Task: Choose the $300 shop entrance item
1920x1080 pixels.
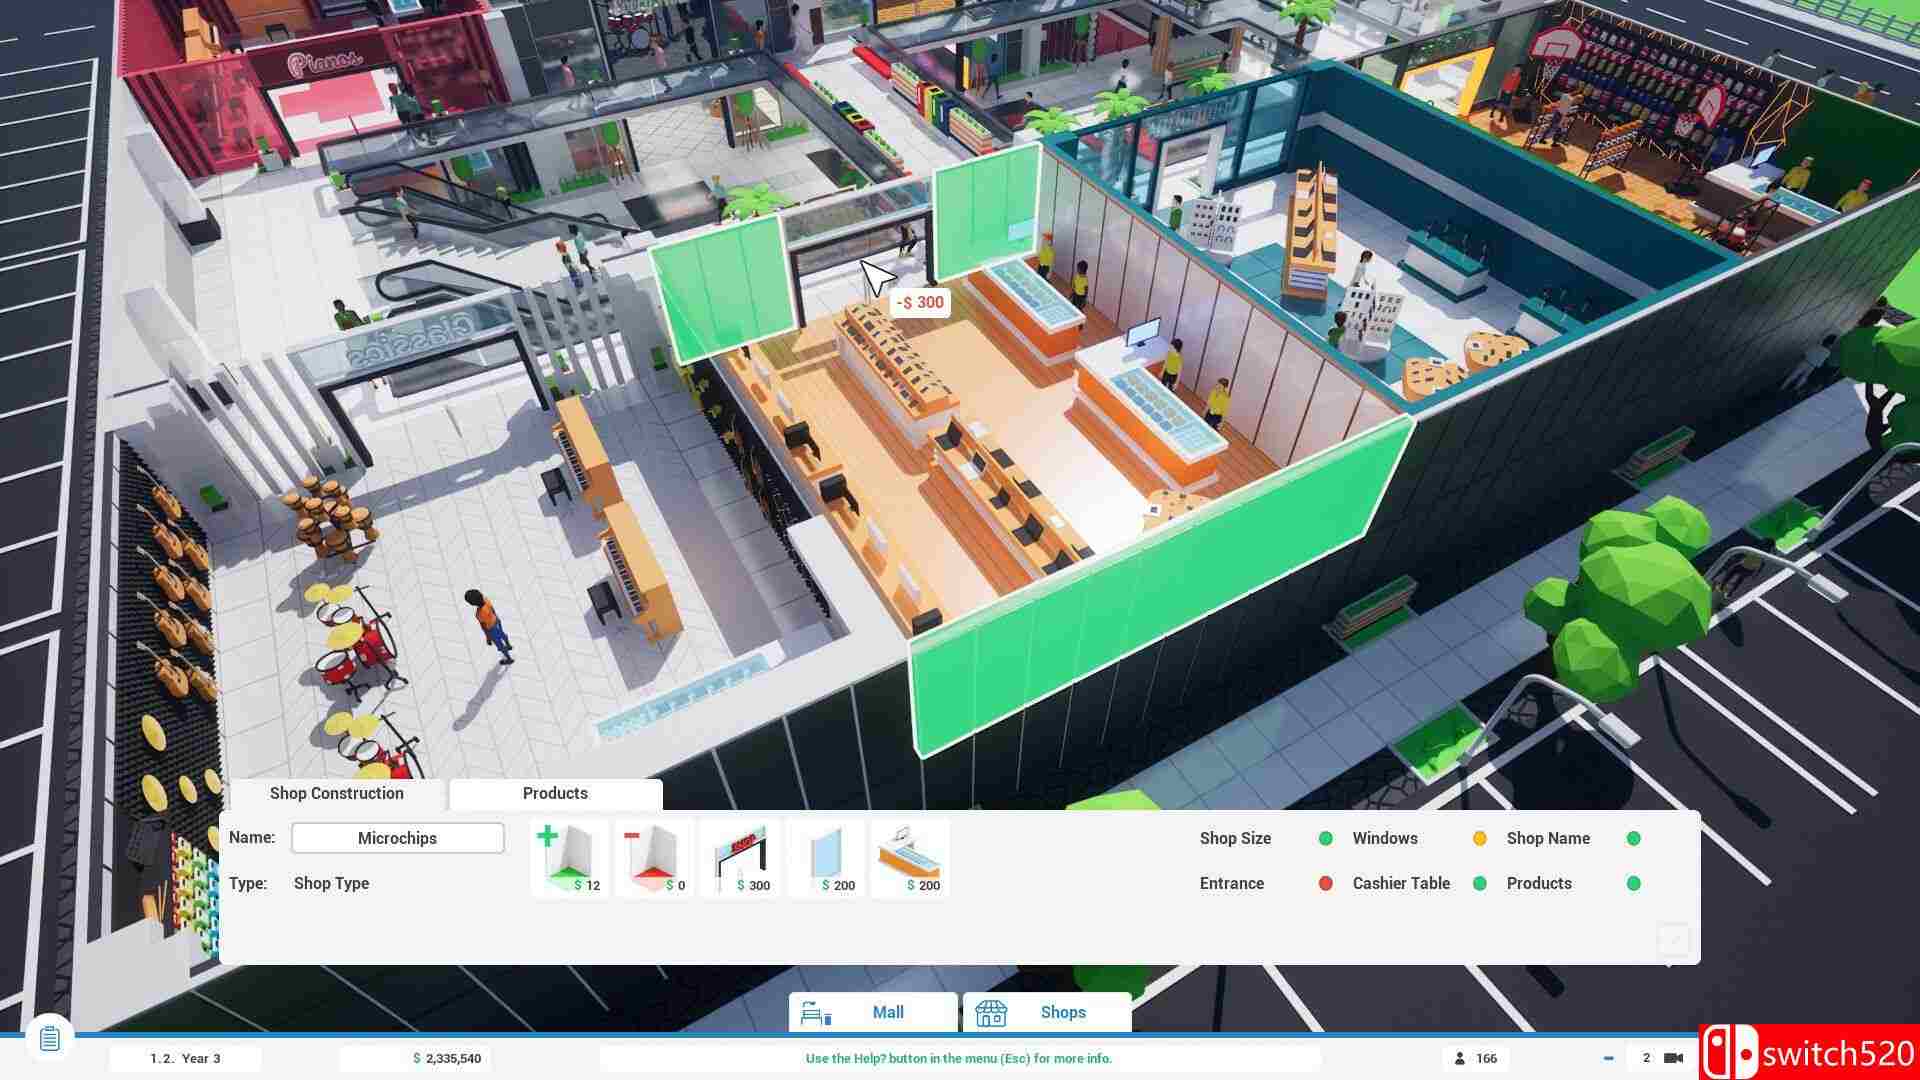Action: click(x=741, y=858)
